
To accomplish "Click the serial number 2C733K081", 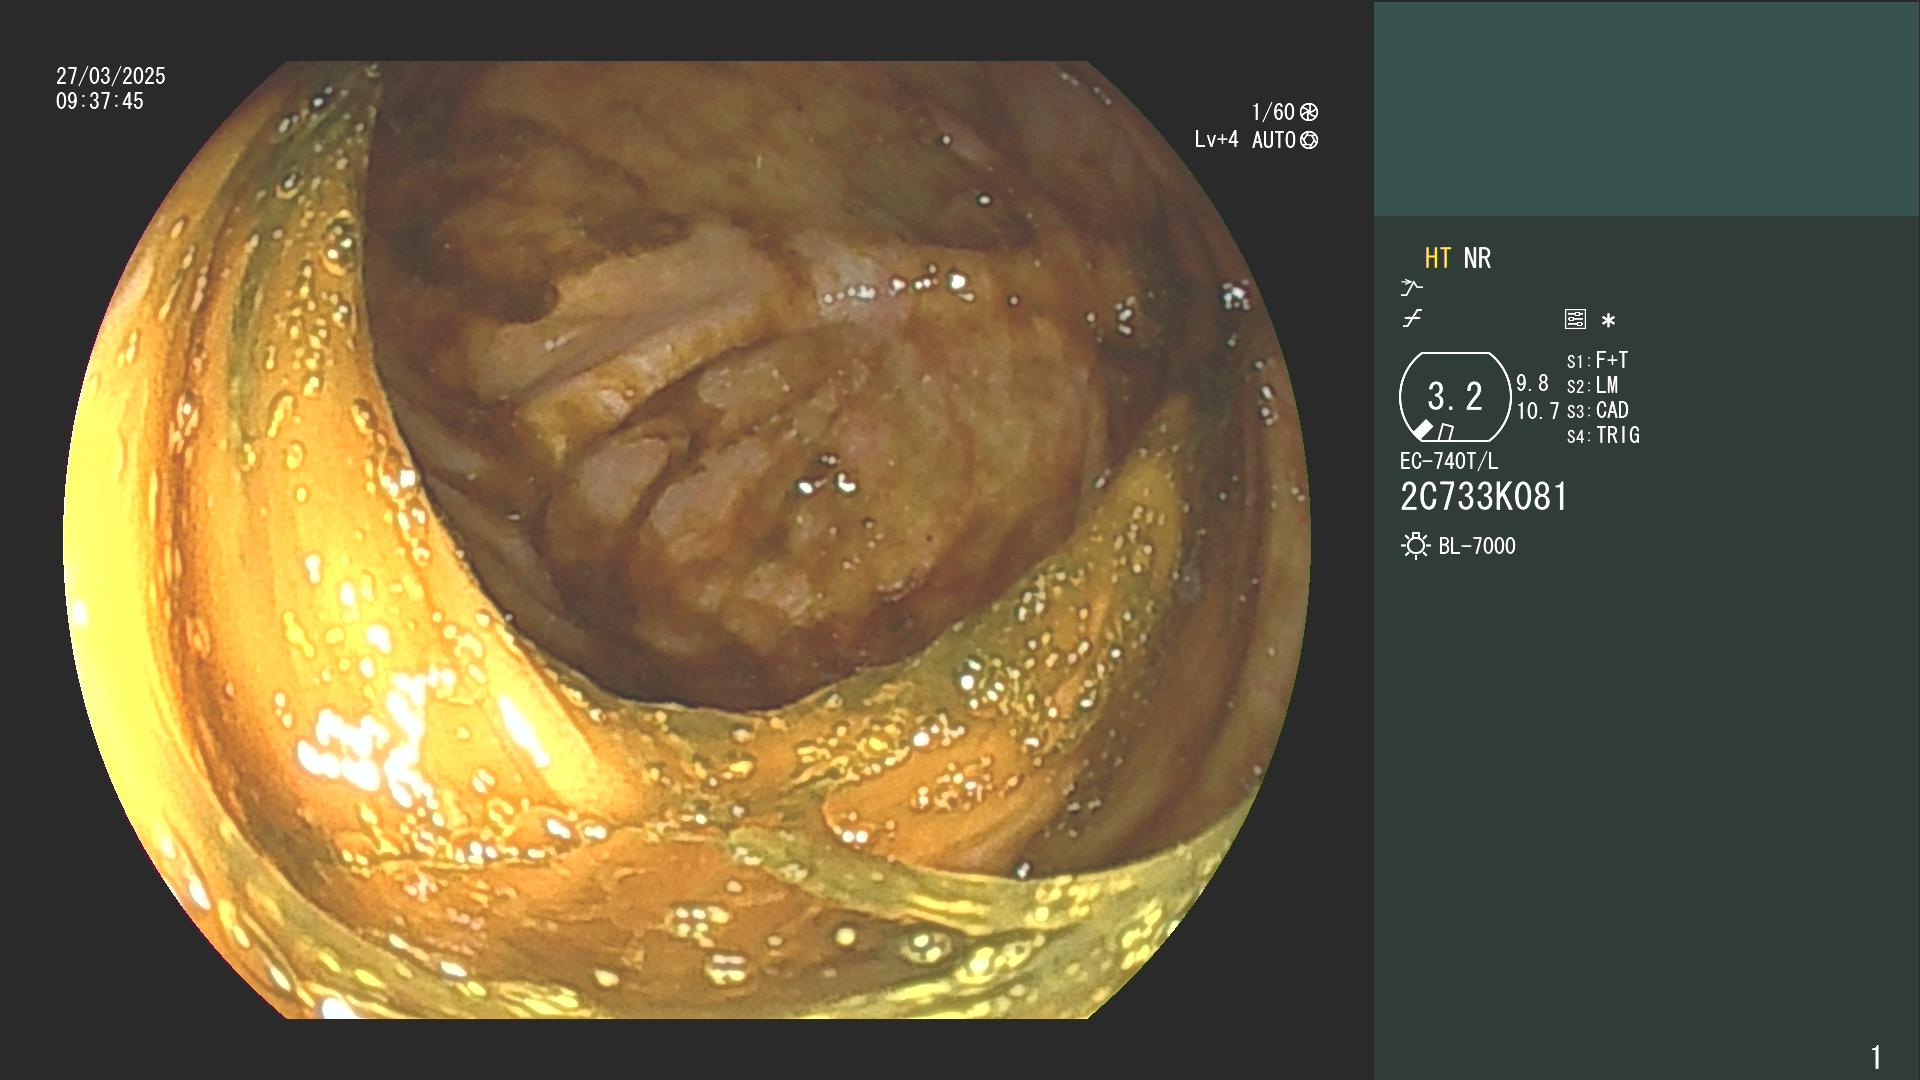I will pyautogui.click(x=1484, y=497).
